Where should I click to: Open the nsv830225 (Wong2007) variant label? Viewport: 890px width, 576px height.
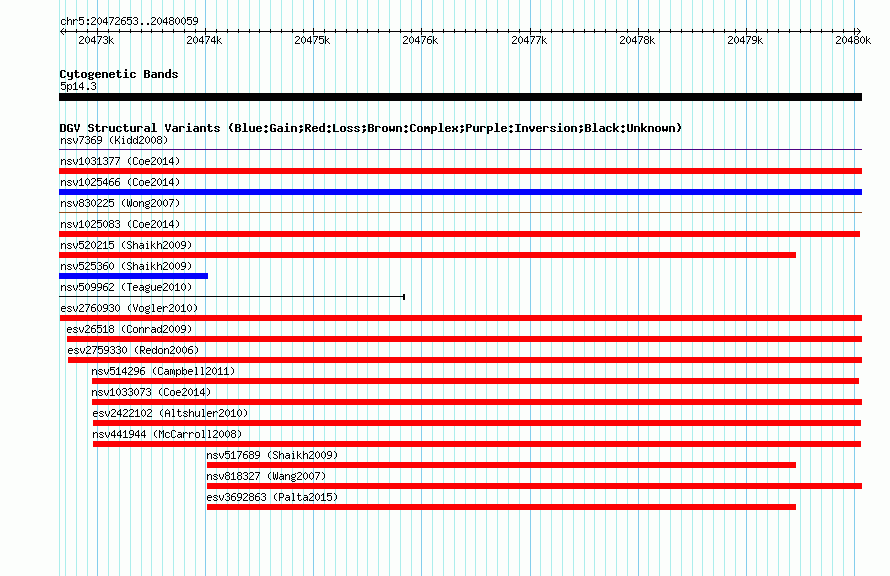tap(120, 203)
